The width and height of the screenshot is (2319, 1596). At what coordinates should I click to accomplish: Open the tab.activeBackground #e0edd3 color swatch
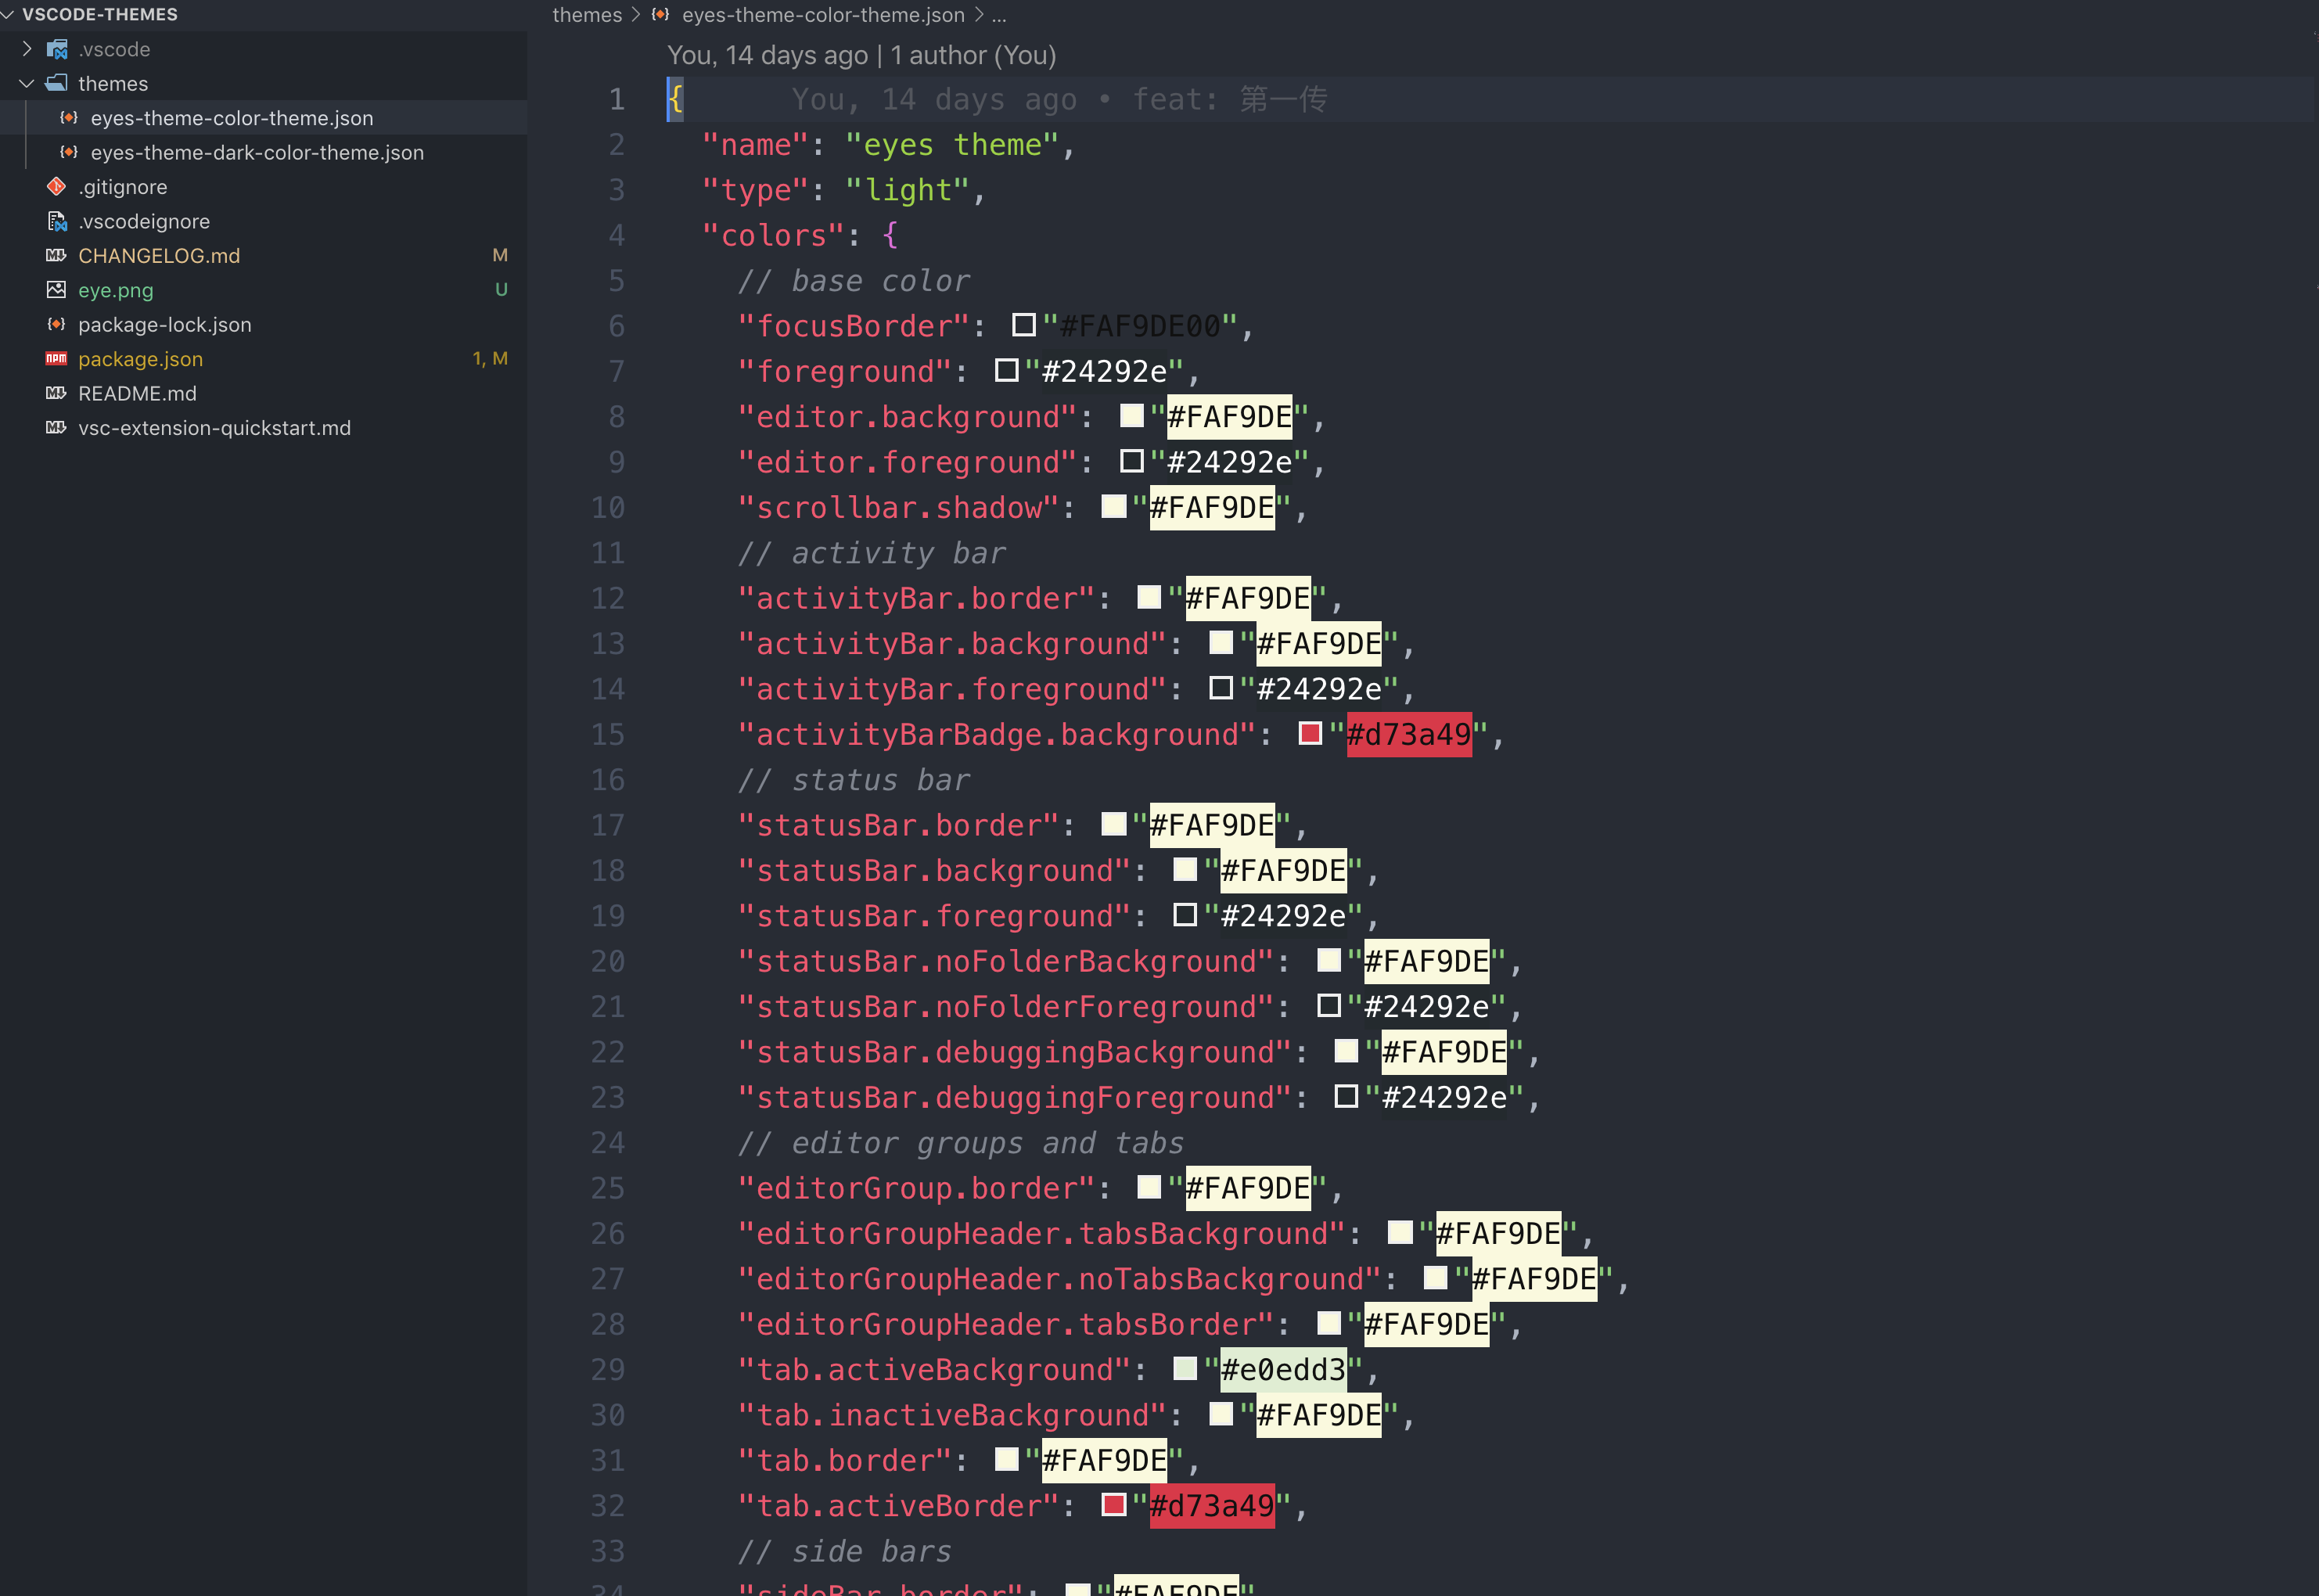click(x=1185, y=1369)
